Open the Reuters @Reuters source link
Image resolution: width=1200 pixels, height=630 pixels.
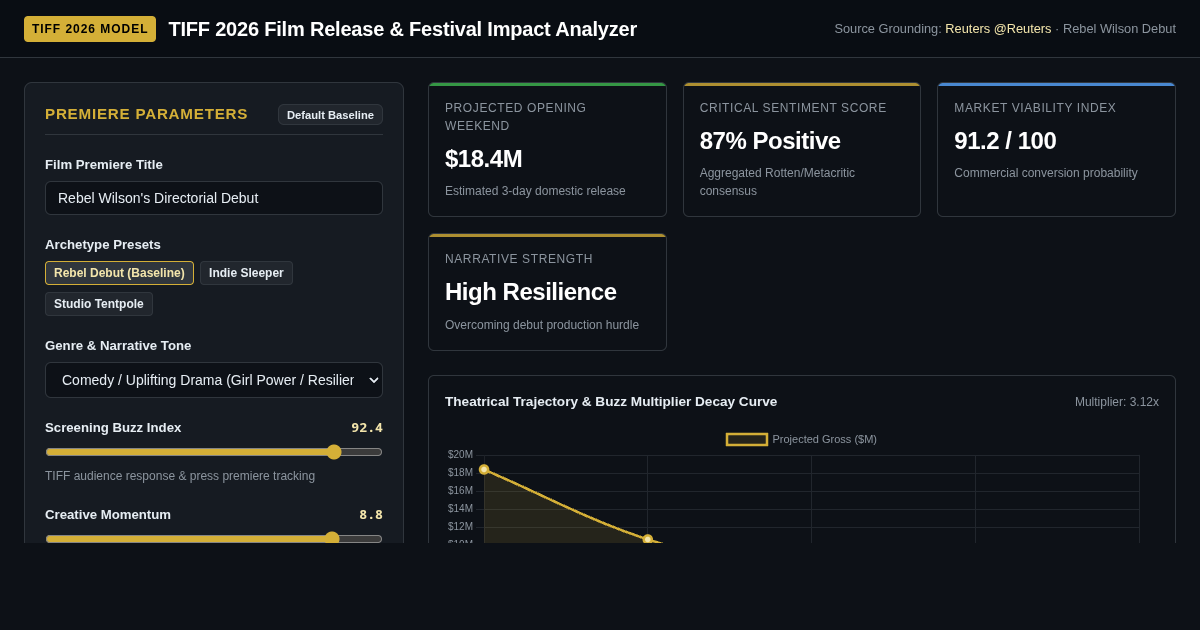(998, 29)
